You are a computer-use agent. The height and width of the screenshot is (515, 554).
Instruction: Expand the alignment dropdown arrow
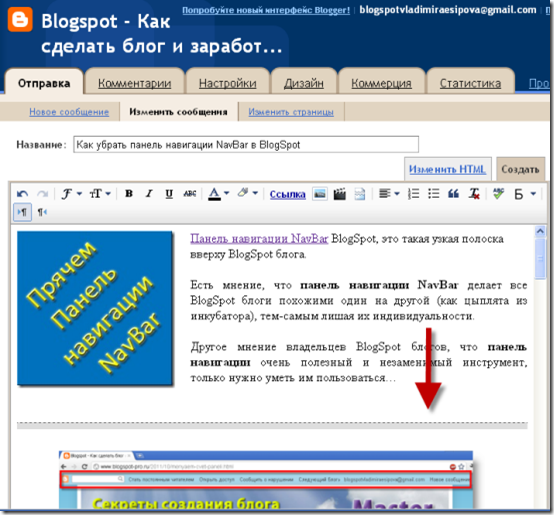coord(397,194)
